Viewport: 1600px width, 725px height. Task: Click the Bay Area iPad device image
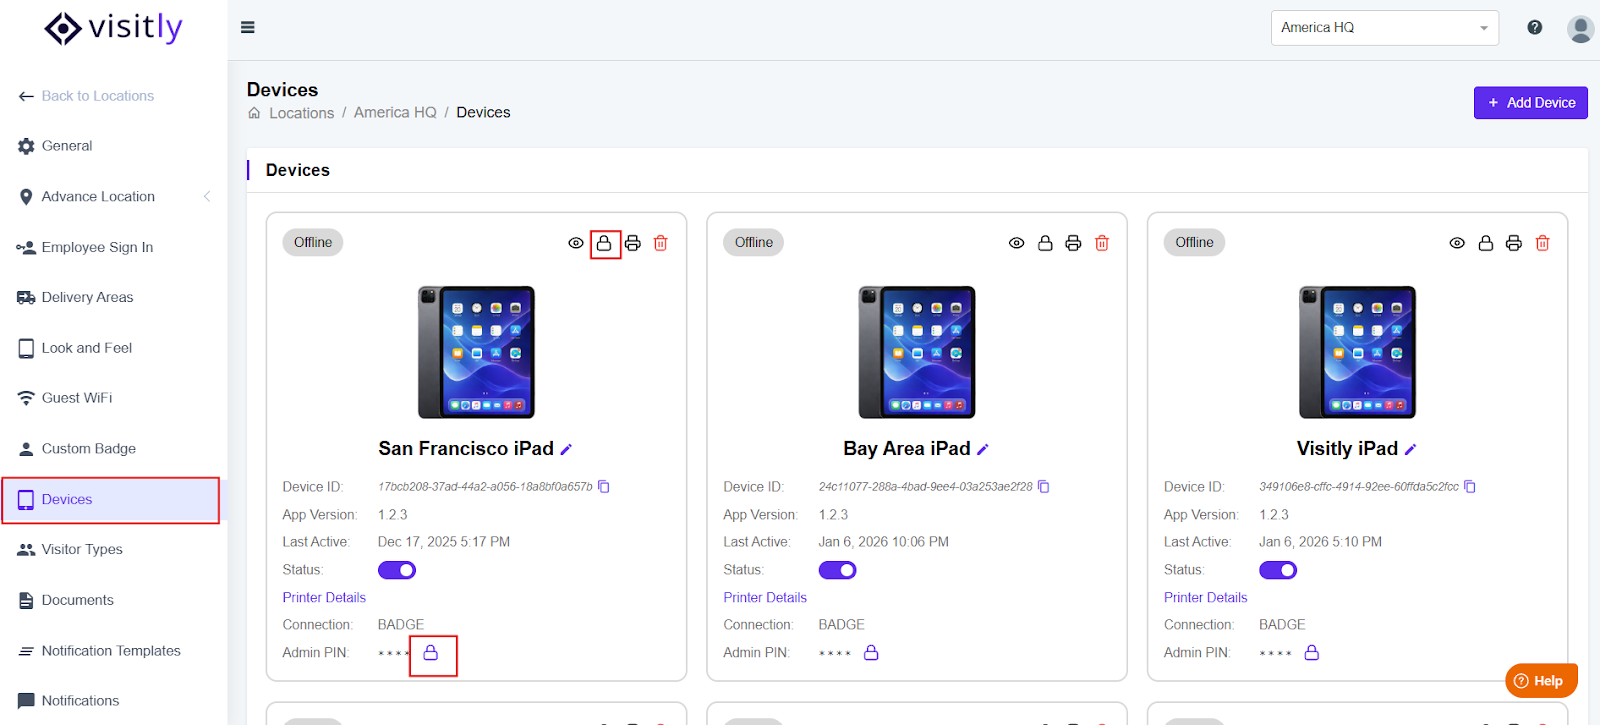pos(917,352)
